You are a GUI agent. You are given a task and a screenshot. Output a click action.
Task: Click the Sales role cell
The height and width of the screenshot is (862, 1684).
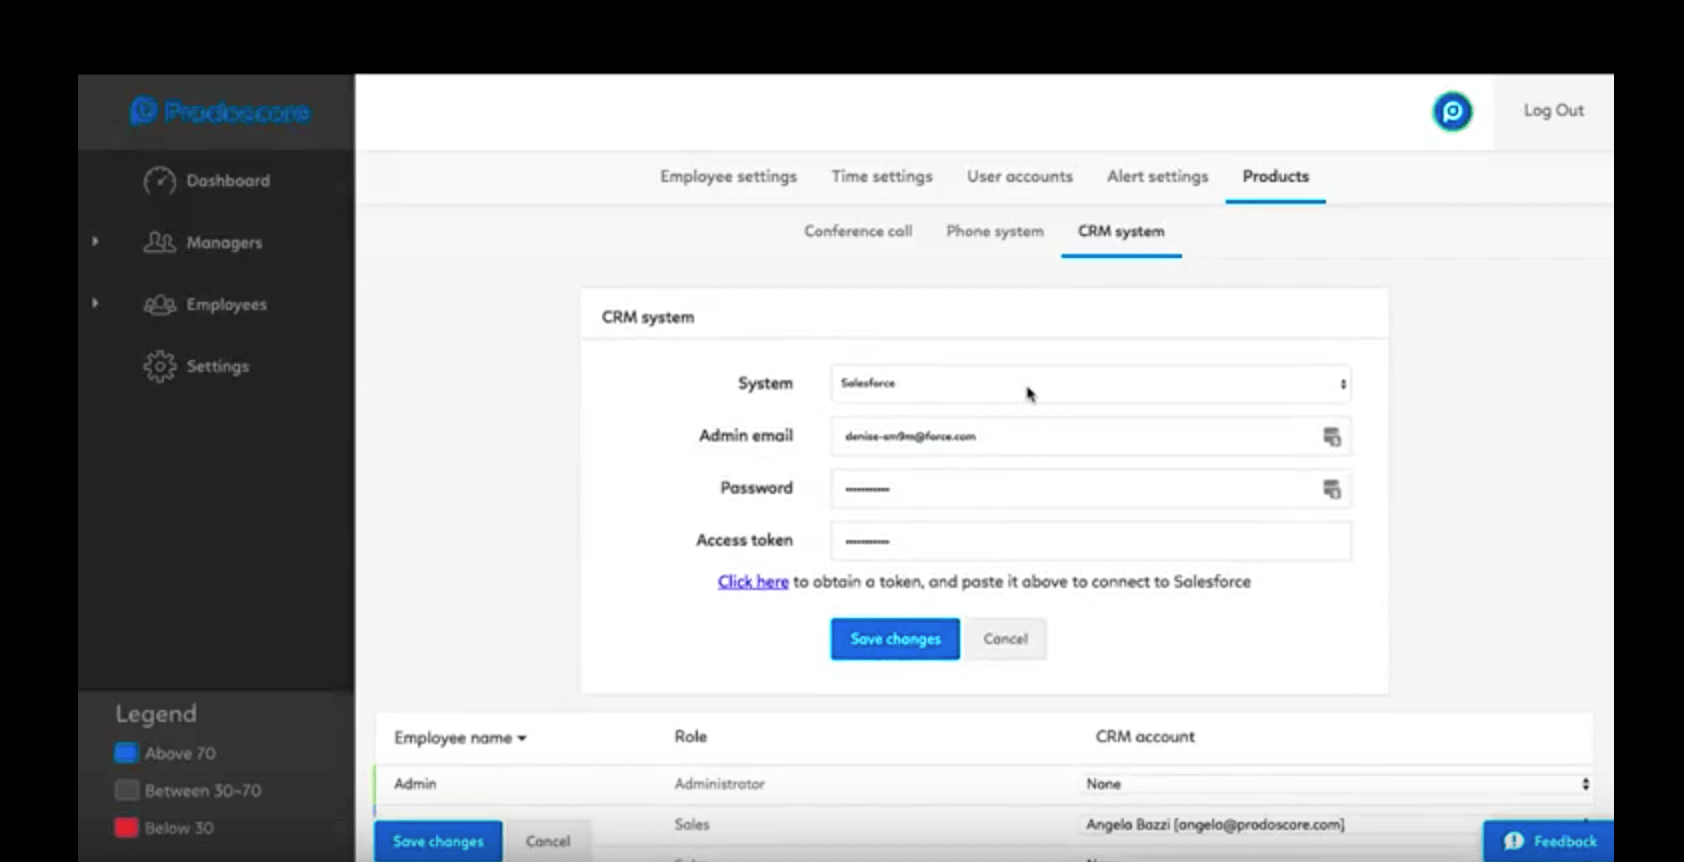click(692, 825)
